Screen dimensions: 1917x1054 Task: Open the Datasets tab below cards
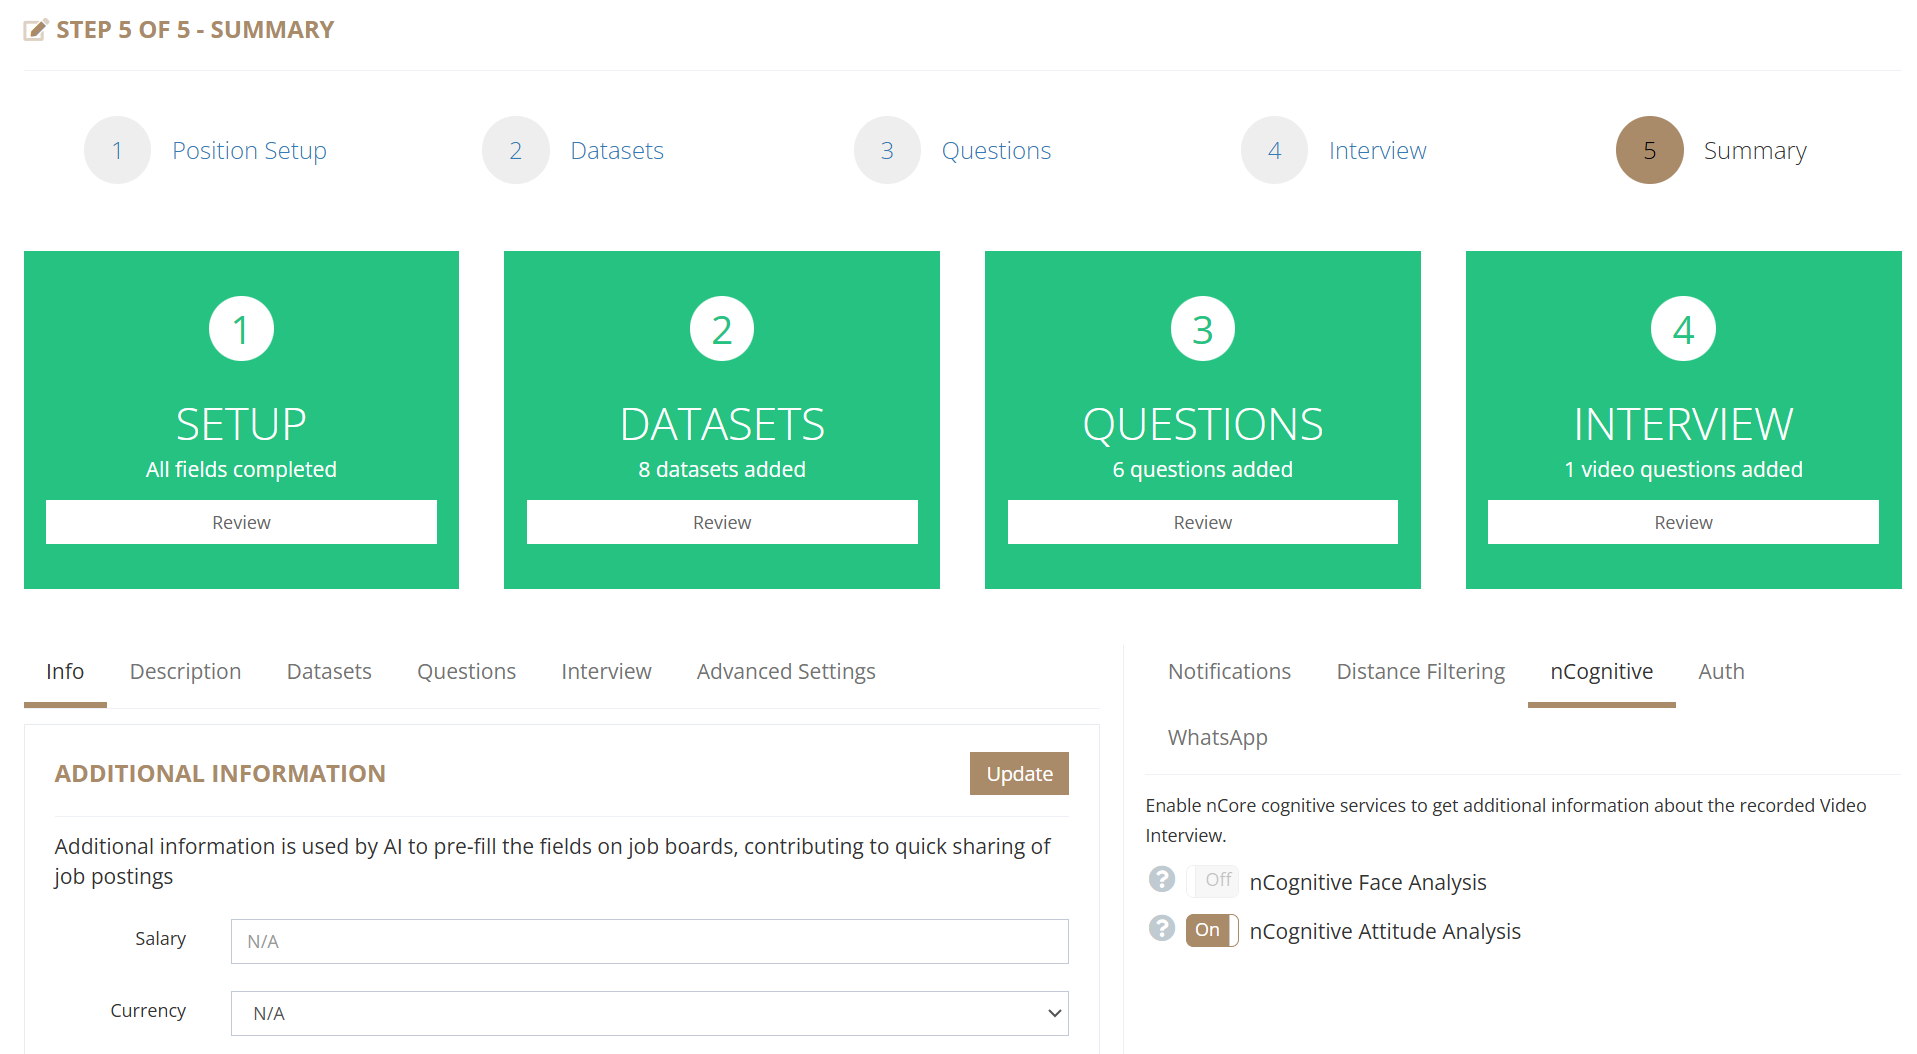click(x=329, y=672)
